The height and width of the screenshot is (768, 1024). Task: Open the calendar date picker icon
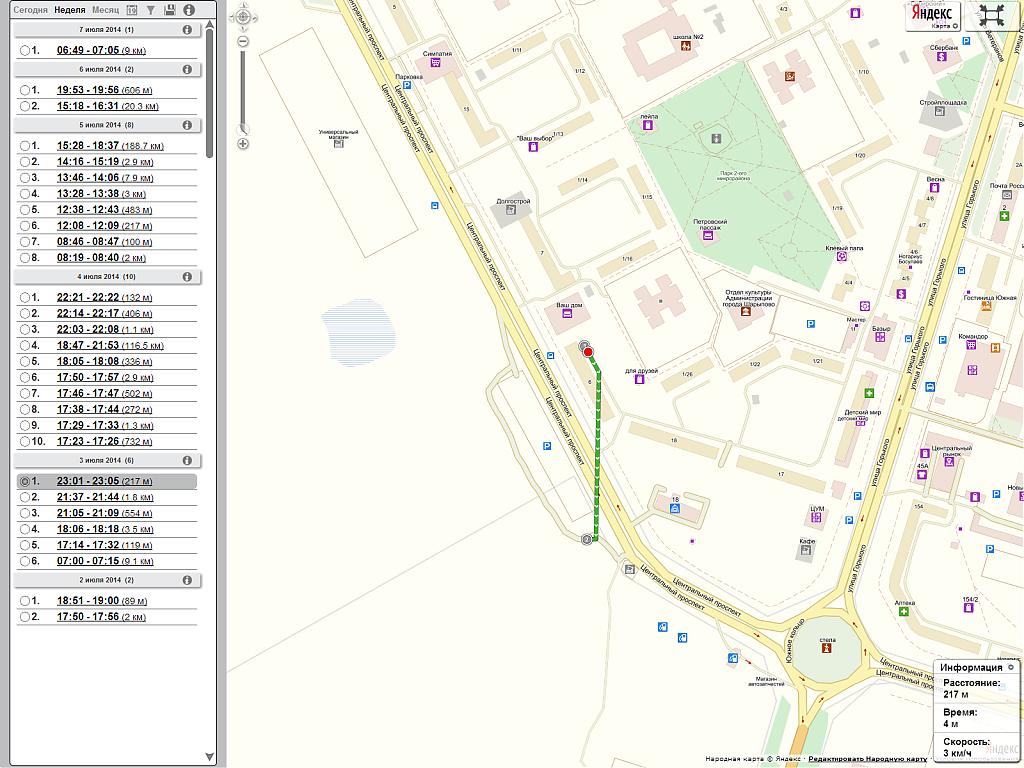pyautogui.click(x=132, y=10)
